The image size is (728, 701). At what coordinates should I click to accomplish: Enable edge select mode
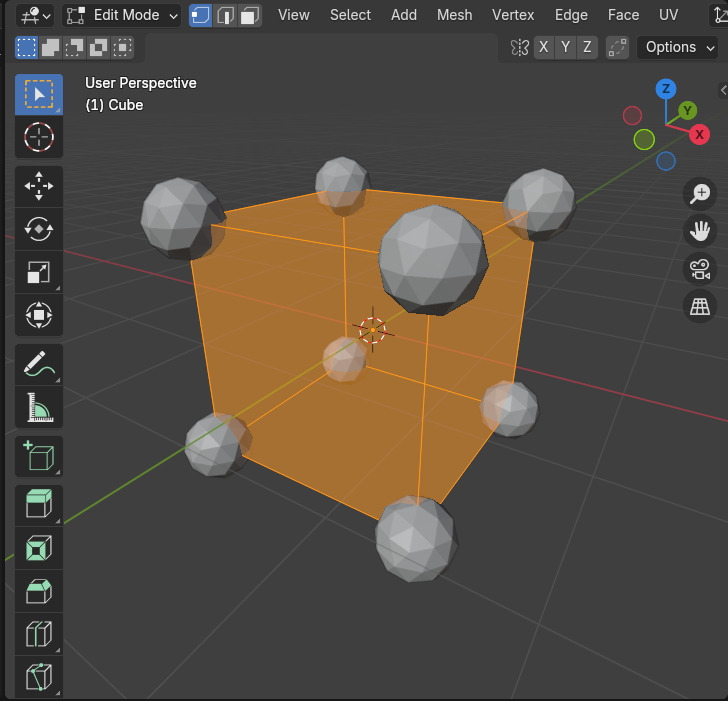click(x=225, y=15)
